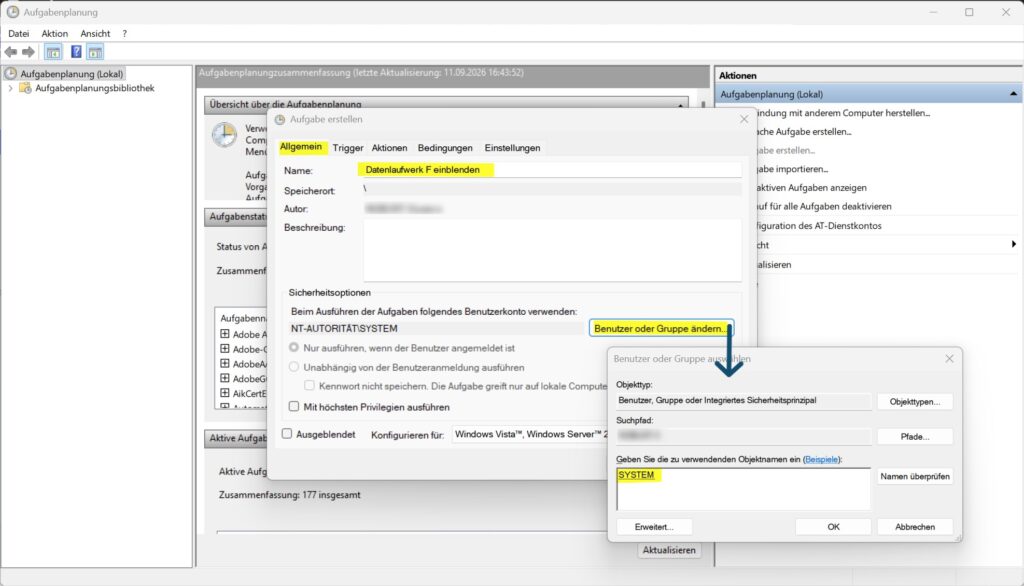The image size is (1024, 586).
Task: Select Unabhängig von der Benutzeranmeldung ausführen
Action: coord(294,367)
